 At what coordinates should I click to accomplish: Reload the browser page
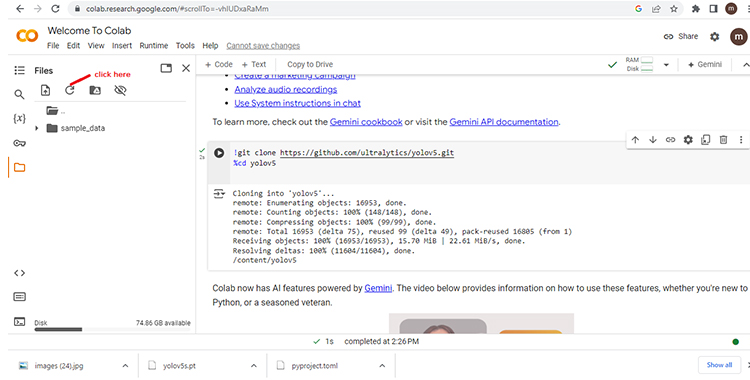(x=55, y=9)
